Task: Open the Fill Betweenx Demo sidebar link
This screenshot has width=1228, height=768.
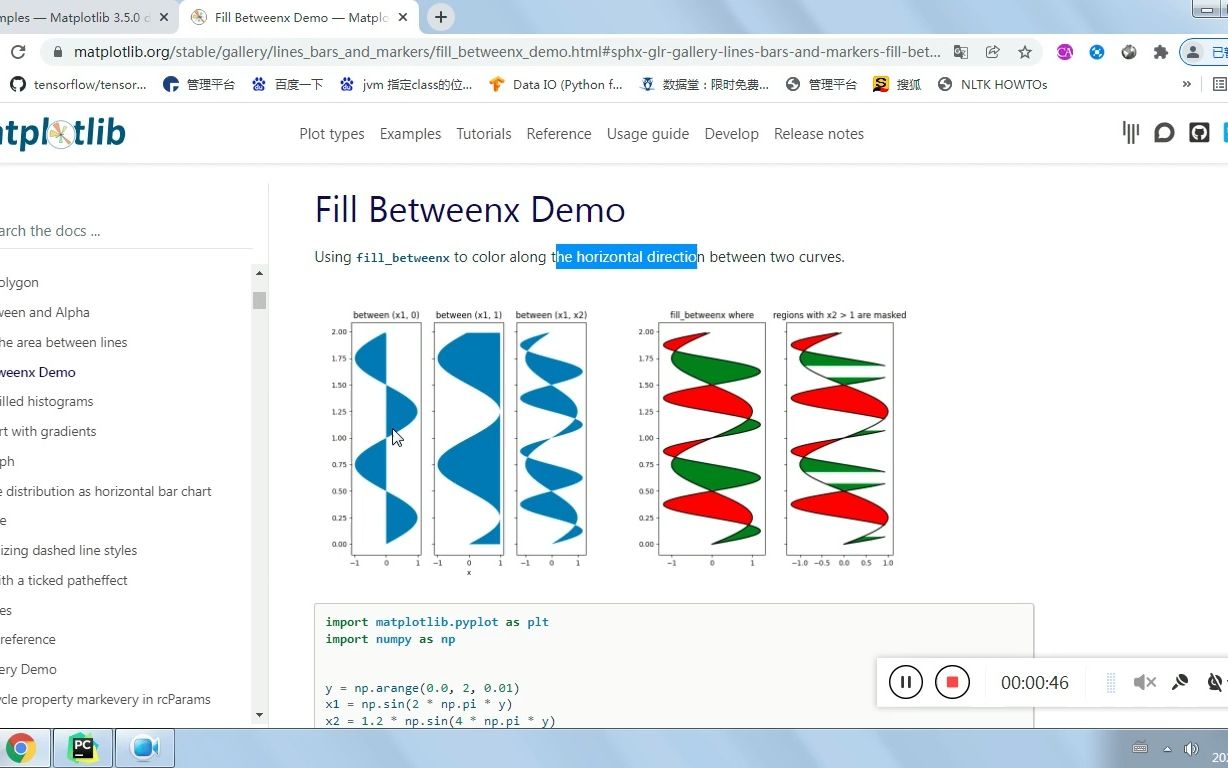Action: 38,371
